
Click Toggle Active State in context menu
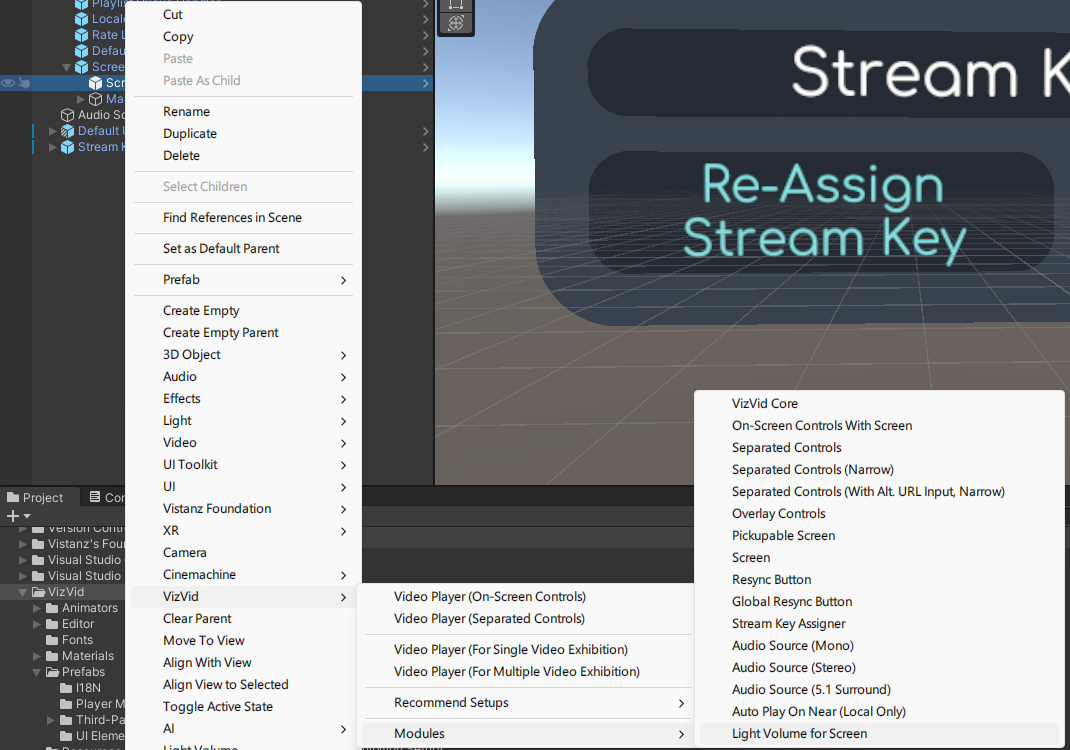(x=217, y=706)
